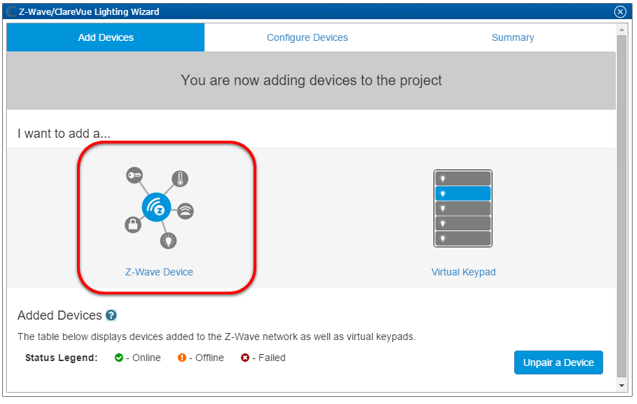Click the Status Legend label
The image size is (637, 404).
pos(61,358)
